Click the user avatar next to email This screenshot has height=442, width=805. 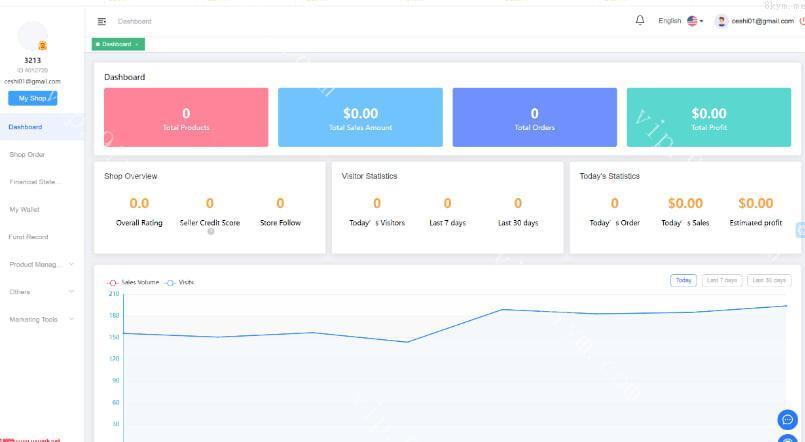(721, 21)
